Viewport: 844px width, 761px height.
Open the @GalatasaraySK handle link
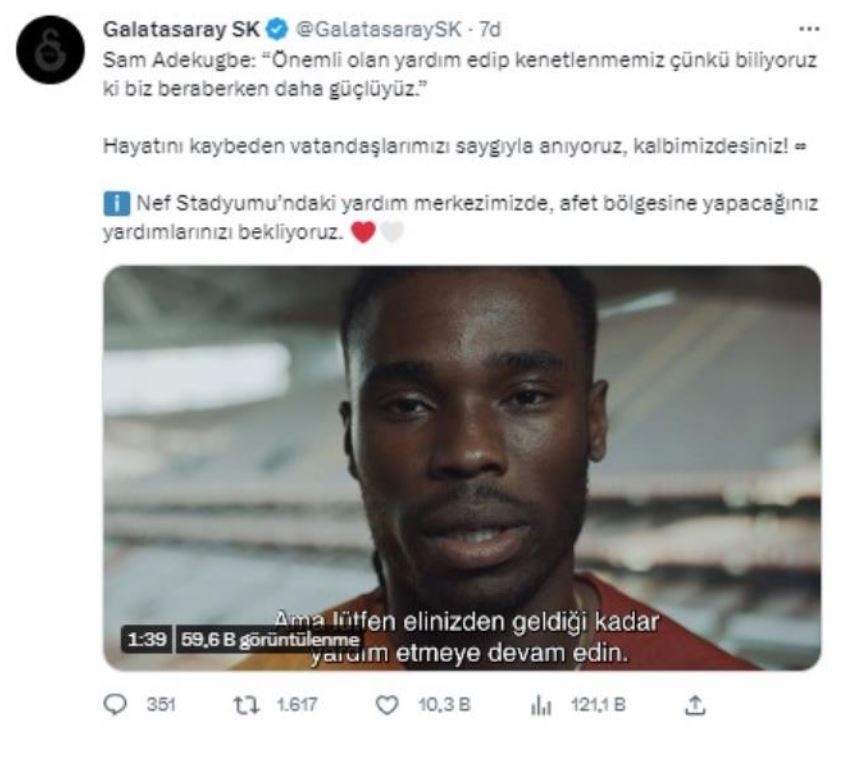coord(379,30)
